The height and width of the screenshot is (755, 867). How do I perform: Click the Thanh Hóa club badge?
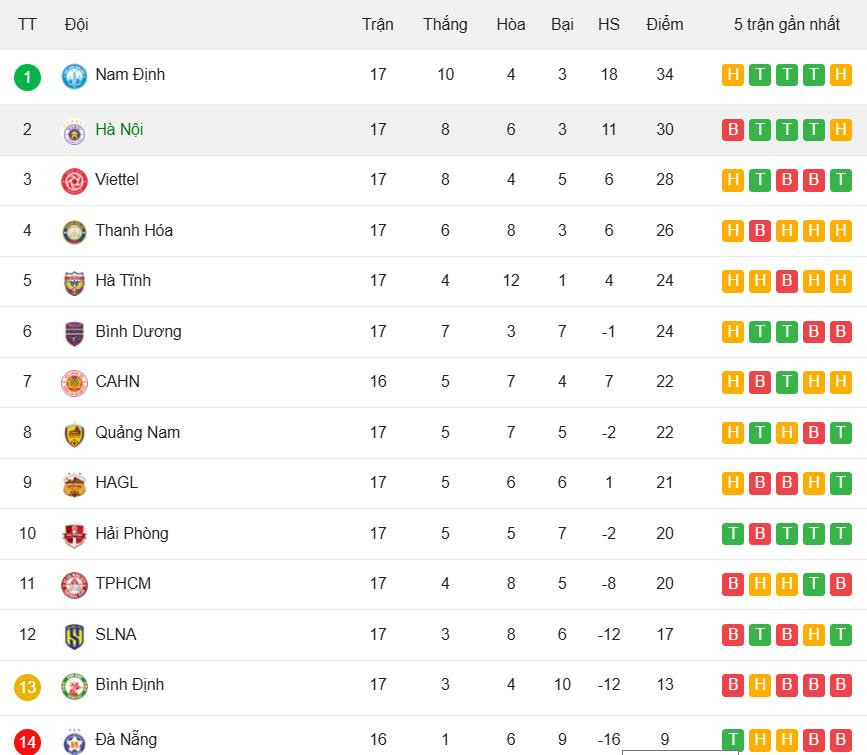(74, 232)
